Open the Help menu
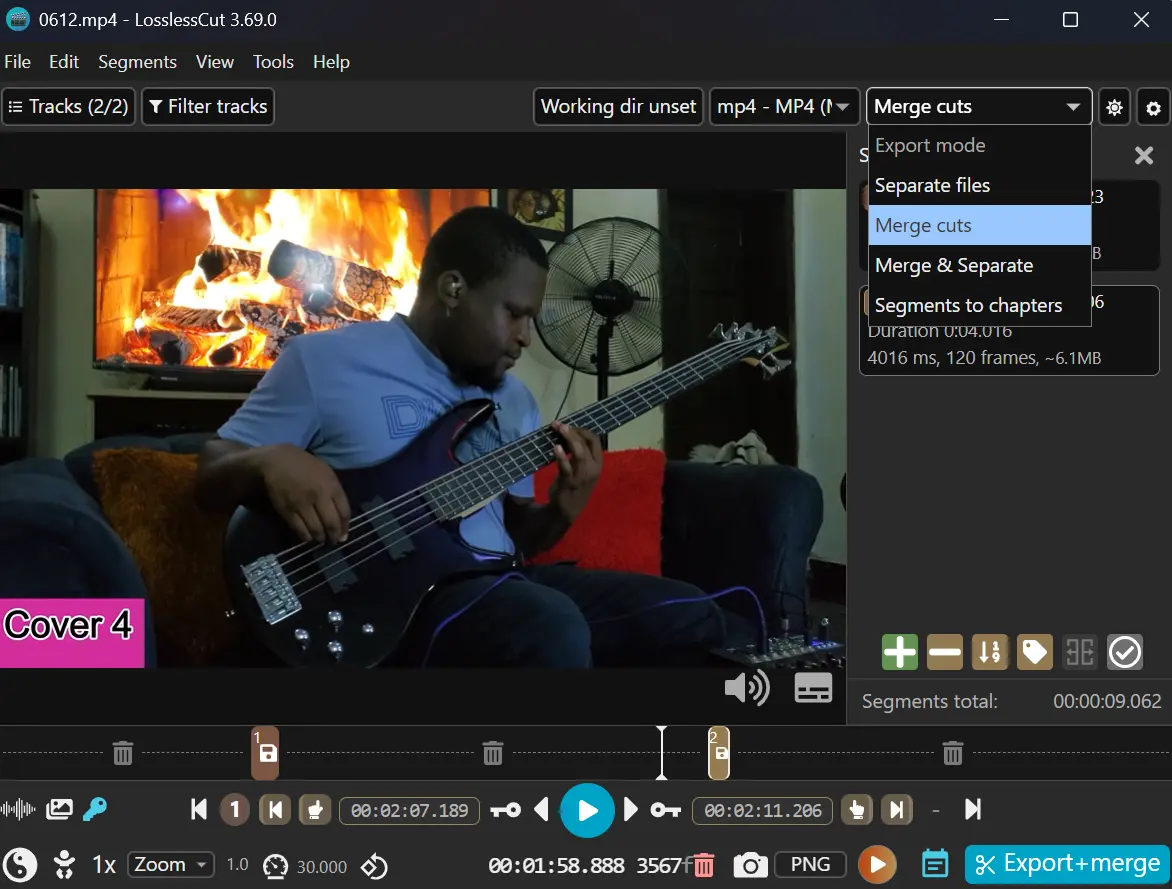This screenshot has height=889, width=1172. [331, 62]
